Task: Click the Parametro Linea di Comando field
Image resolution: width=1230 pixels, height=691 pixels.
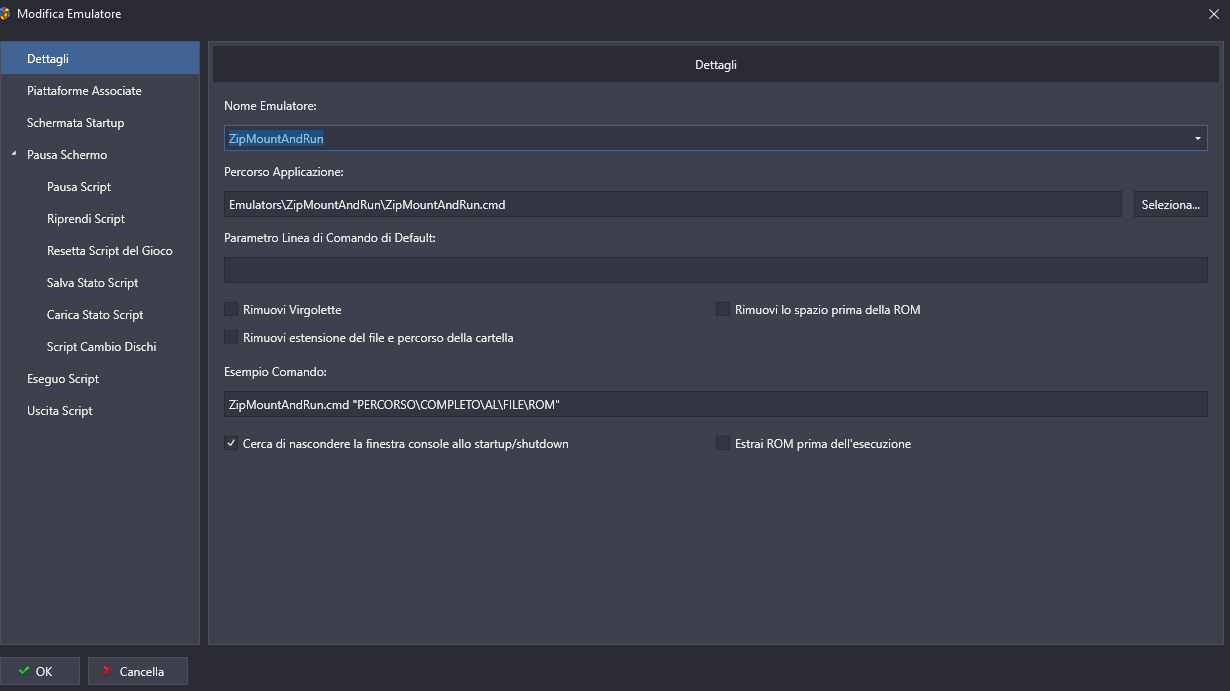Action: (x=716, y=270)
